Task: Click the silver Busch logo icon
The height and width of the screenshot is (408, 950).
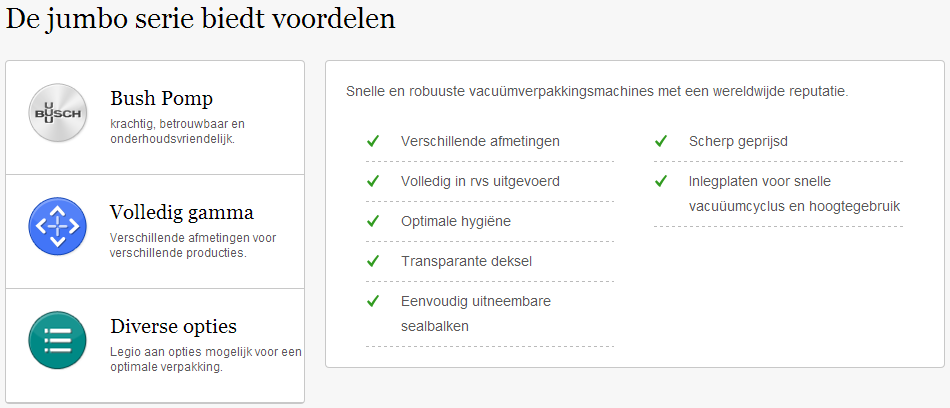Action: click(58, 113)
